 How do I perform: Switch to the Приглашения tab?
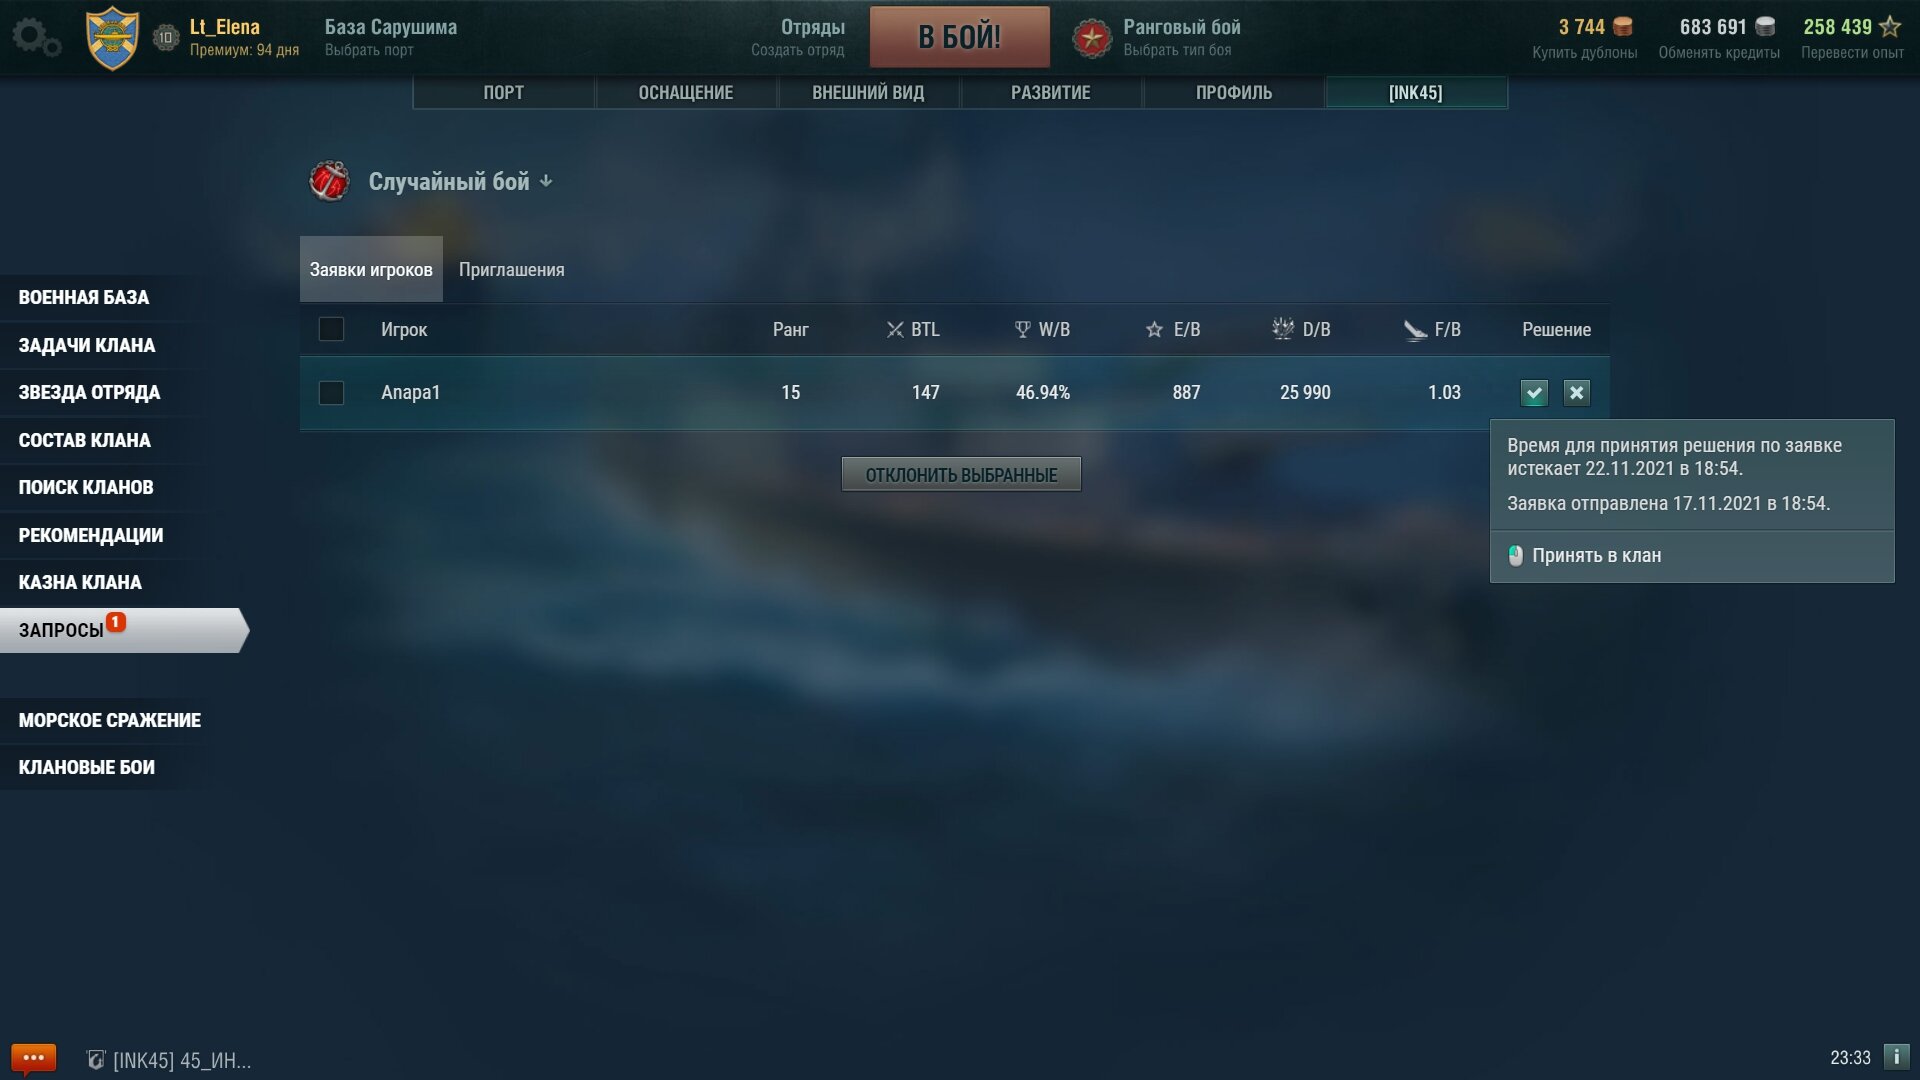coord(511,270)
